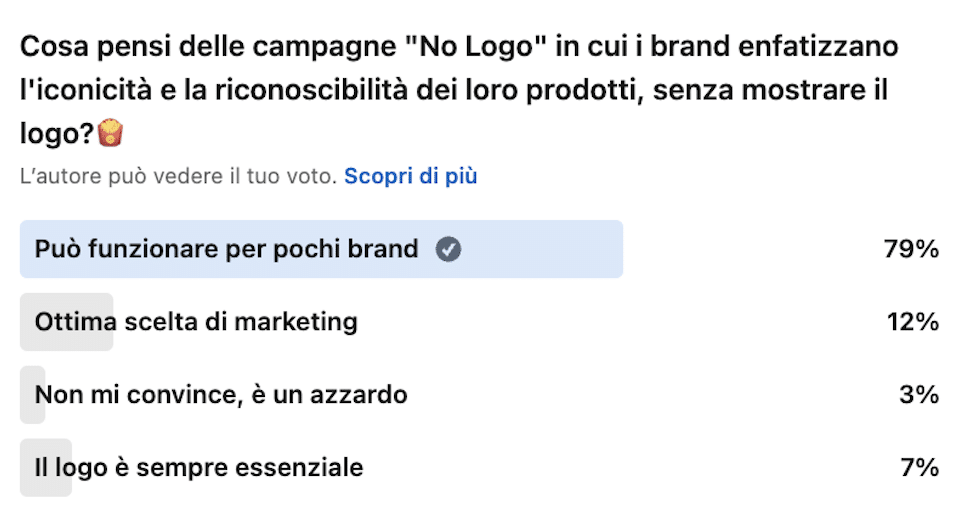This screenshot has height=528, width=964.
Task: Click the "L'autore può vedere il tuo voto" notice
Action: [x=177, y=177]
